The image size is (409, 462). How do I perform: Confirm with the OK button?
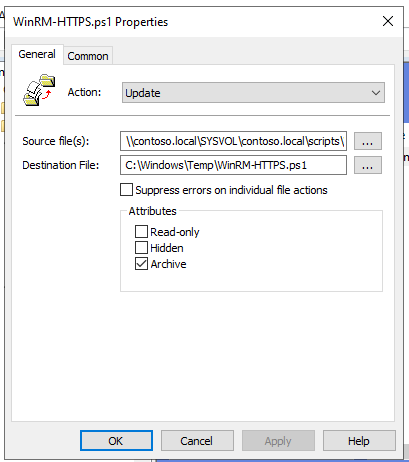point(116,441)
